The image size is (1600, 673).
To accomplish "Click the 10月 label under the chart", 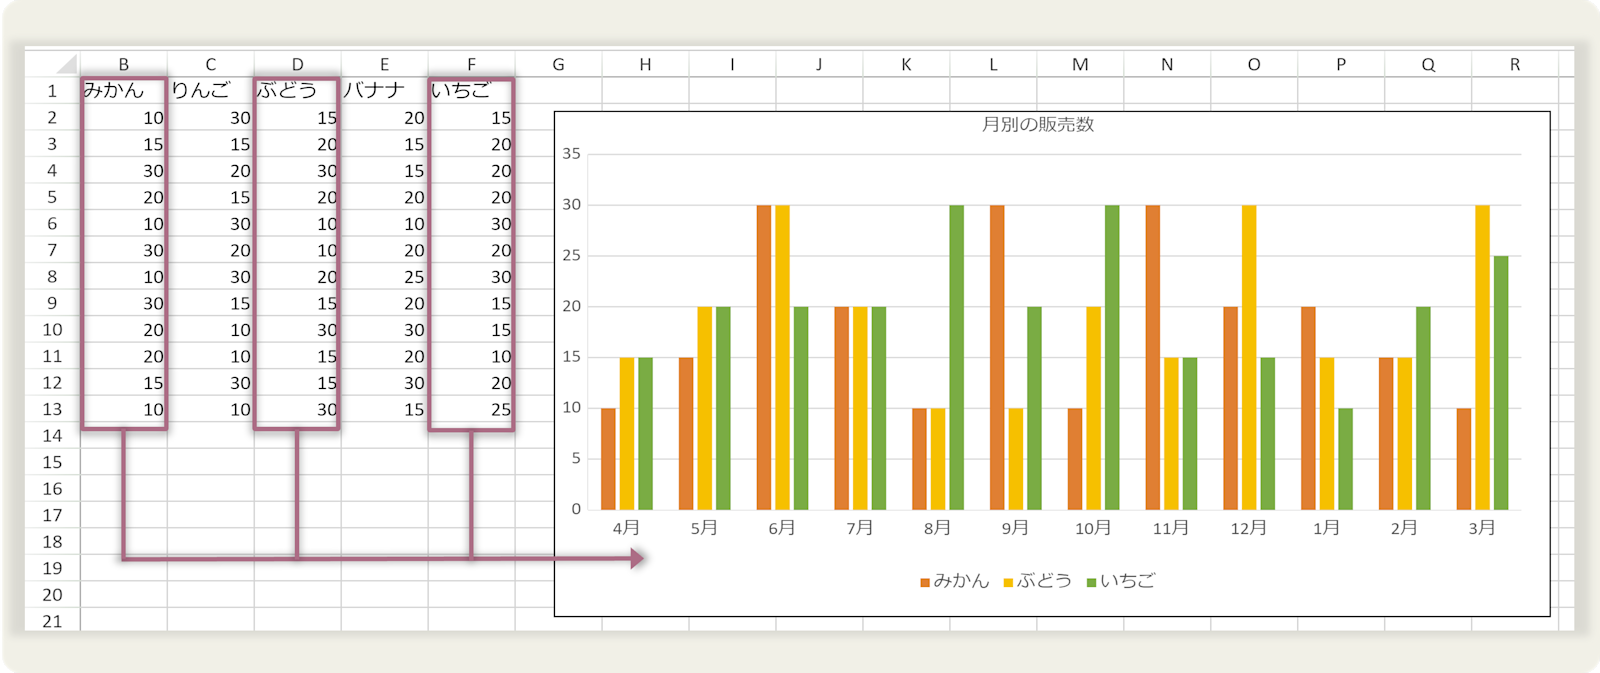I will (x=1093, y=528).
